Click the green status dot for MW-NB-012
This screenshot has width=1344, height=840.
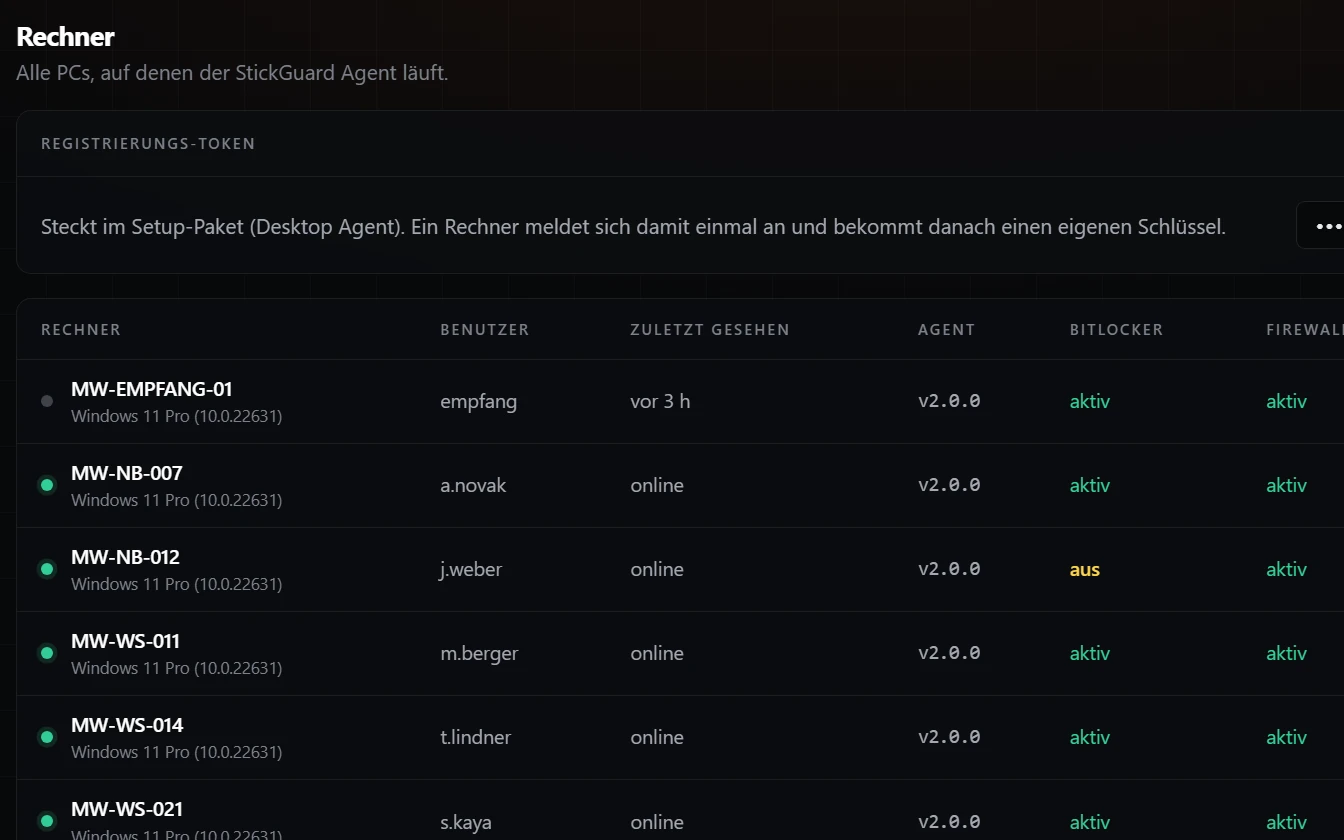coord(47,569)
